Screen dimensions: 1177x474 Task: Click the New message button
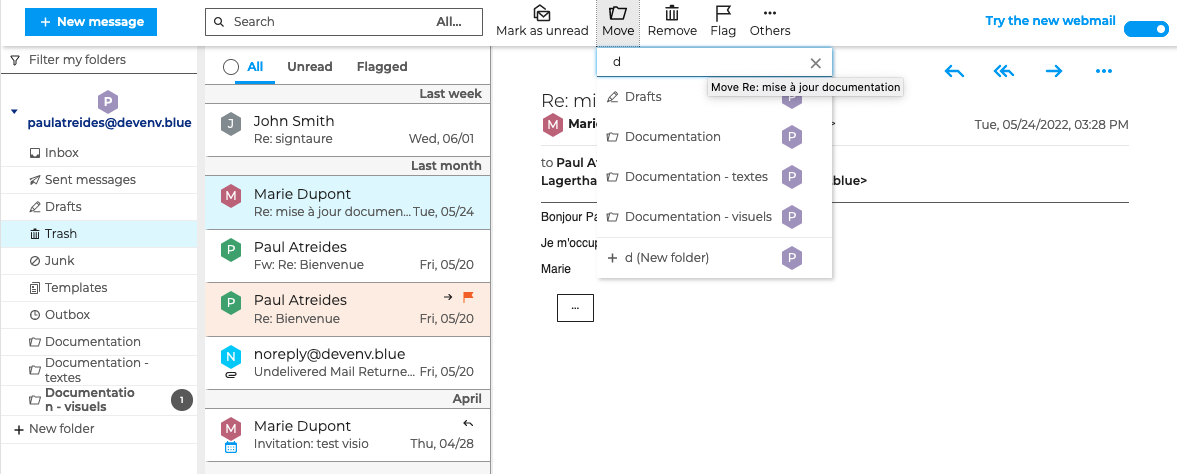tap(91, 22)
